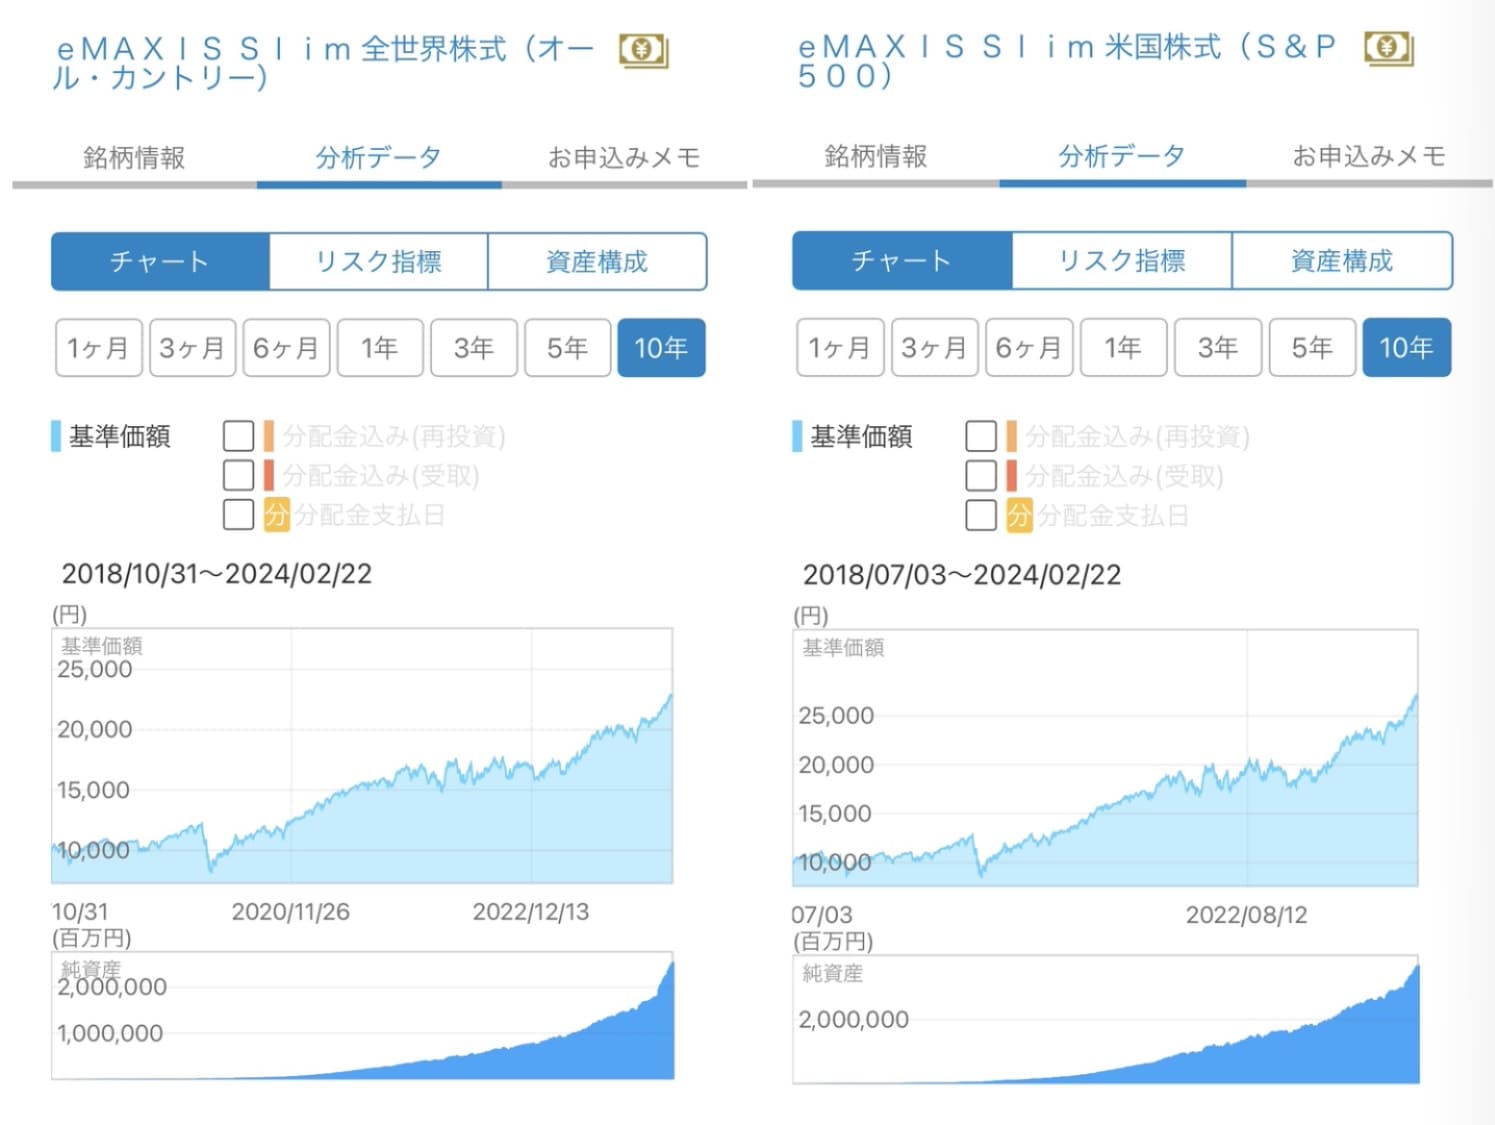Set All Country chart period to 3ヶ月

[x=192, y=348]
